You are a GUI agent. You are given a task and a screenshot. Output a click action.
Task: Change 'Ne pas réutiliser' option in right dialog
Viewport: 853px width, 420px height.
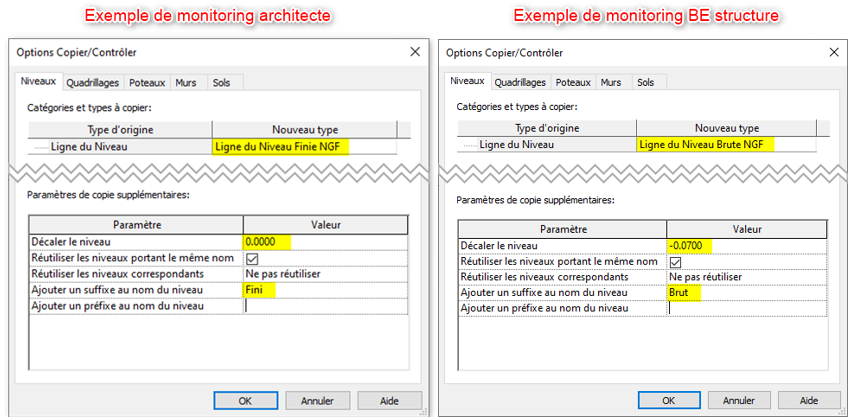point(747,277)
